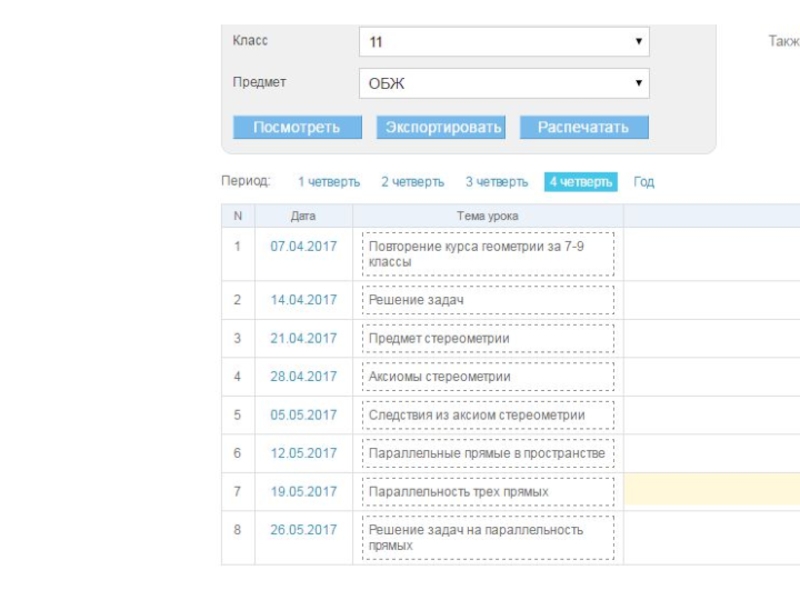Open lesson dated 19.05.2017
This screenshot has width=800, height=600.
point(304,492)
